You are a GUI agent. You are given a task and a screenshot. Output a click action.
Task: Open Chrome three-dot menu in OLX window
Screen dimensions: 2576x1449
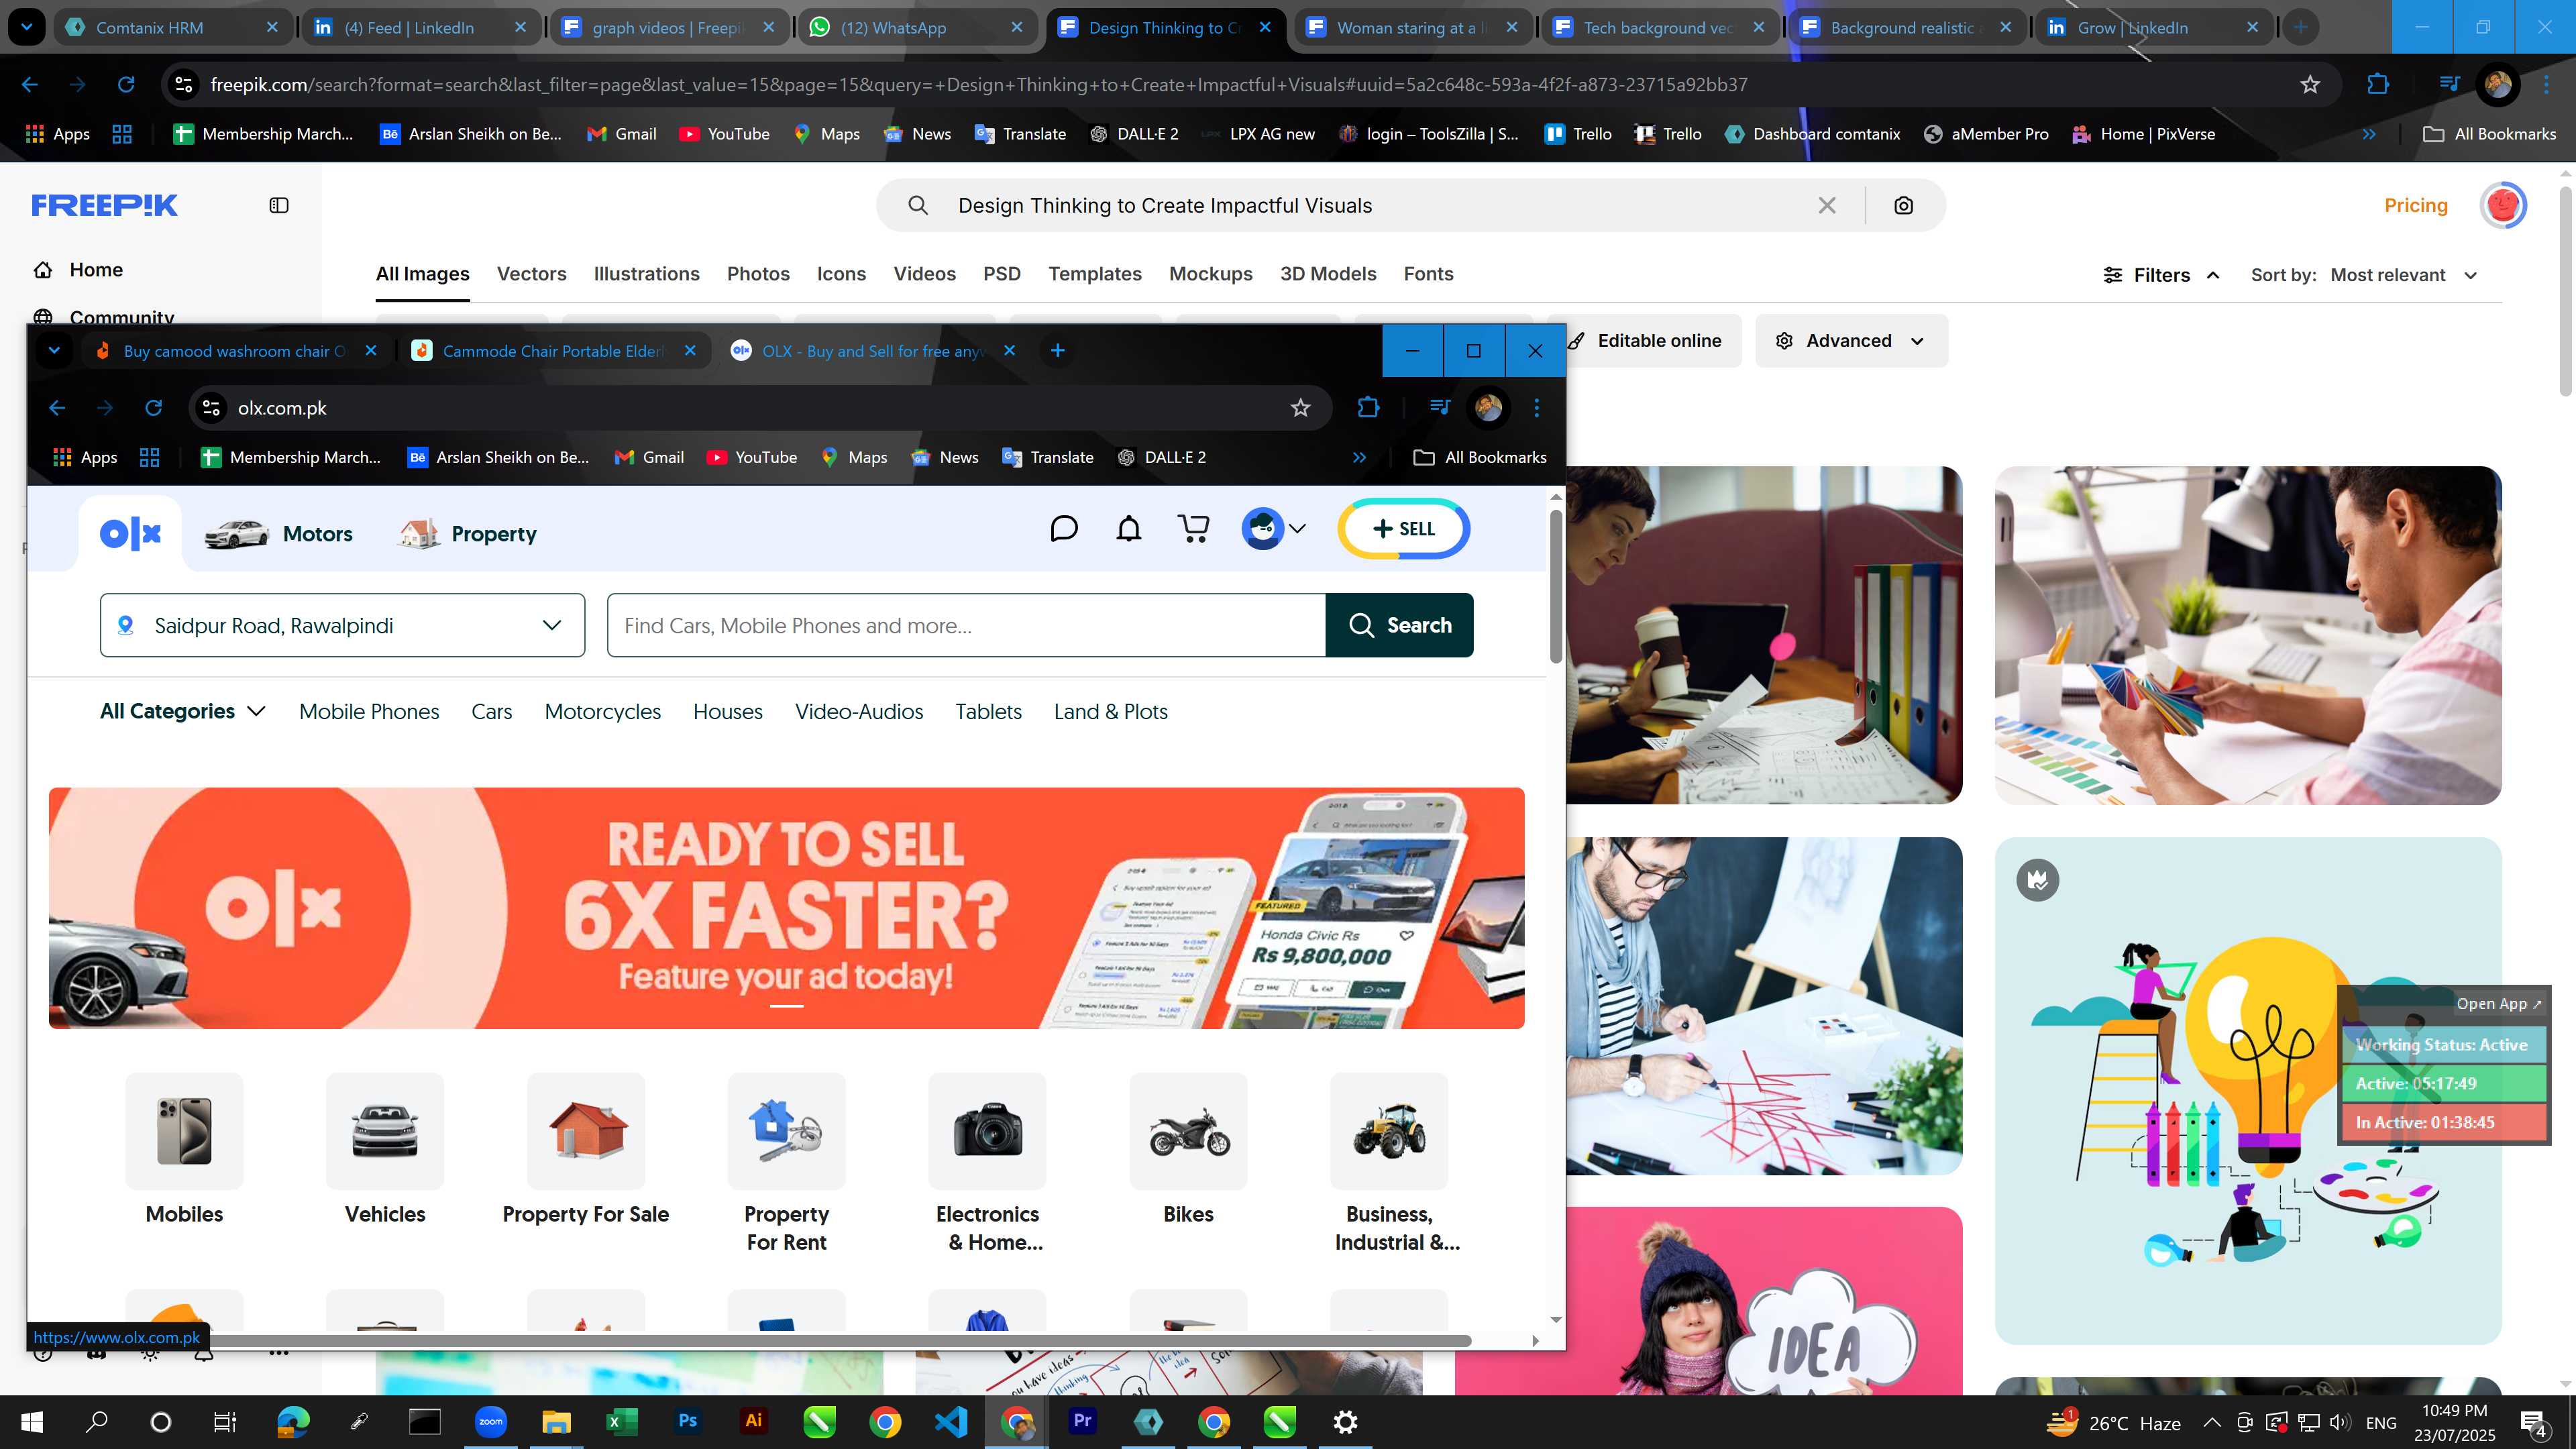(x=1537, y=407)
